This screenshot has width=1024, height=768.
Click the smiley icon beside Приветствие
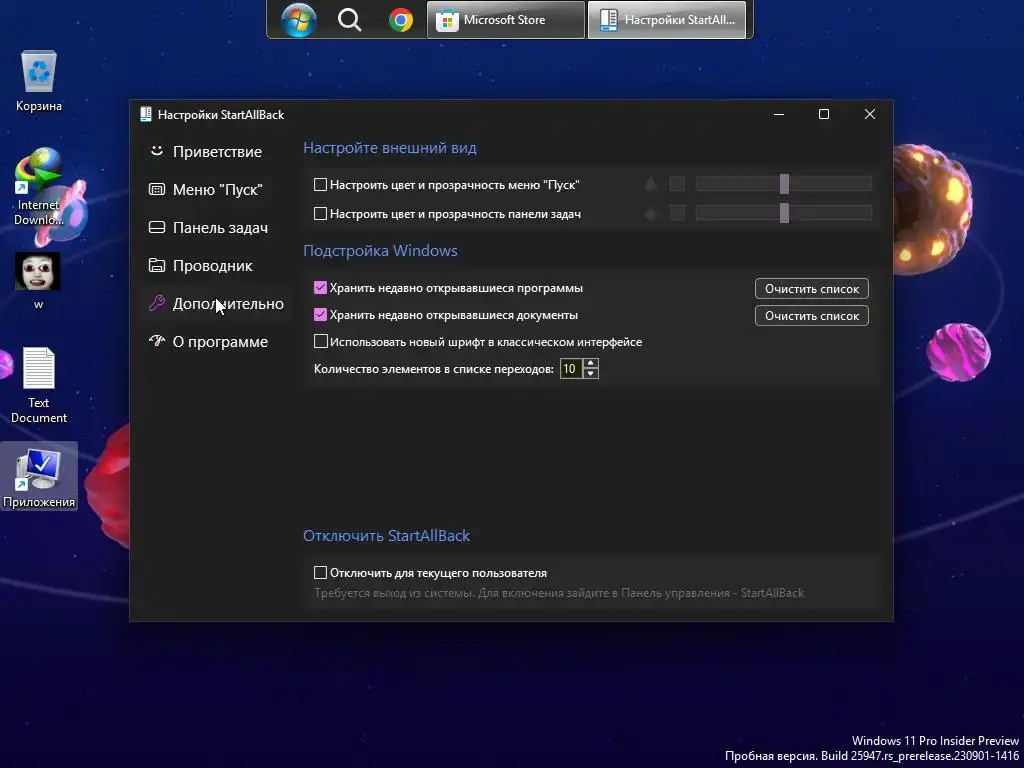[157, 151]
